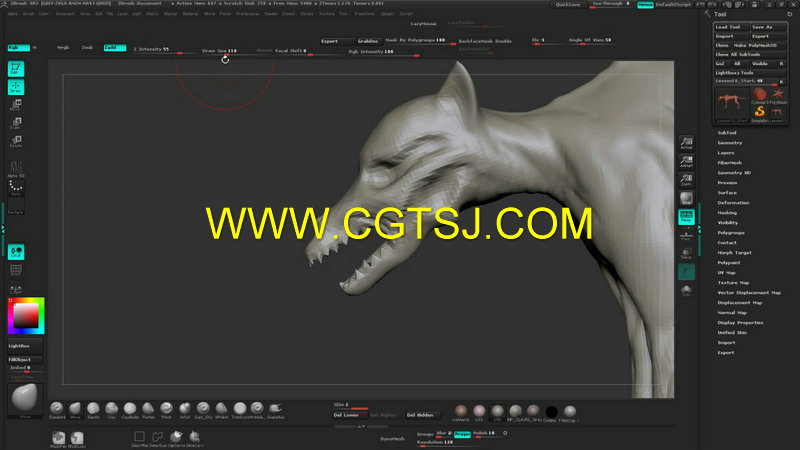The width and height of the screenshot is (800, 450).
Task: Select the Inflat brush
Action: (x=185, y=409)
